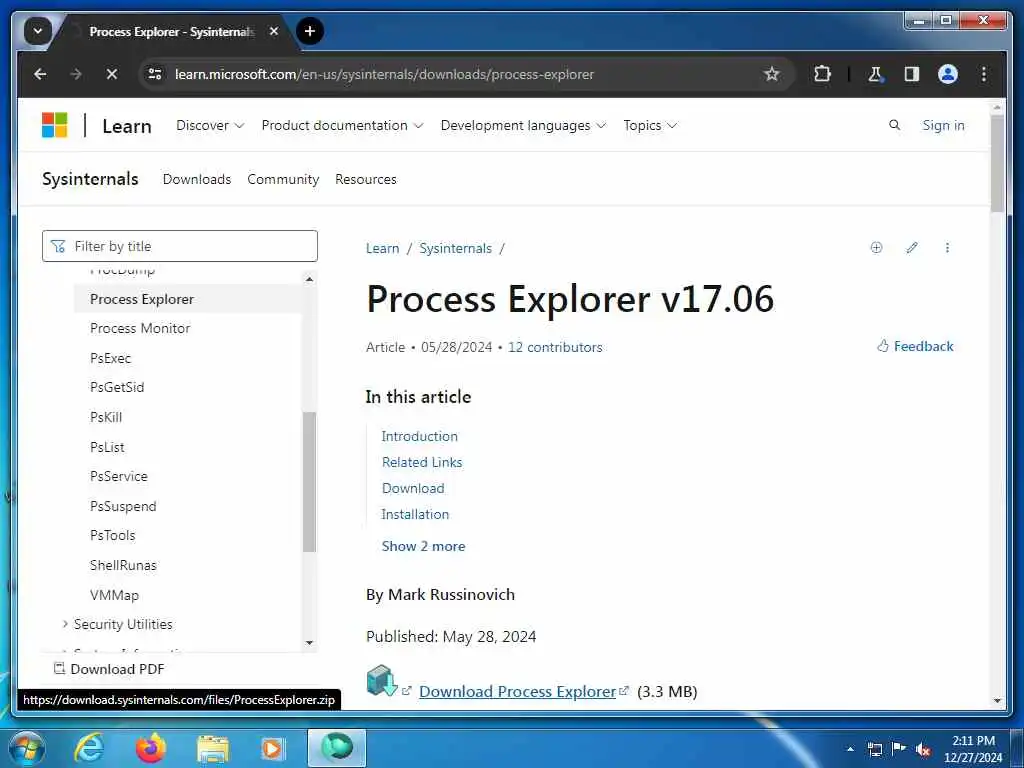Expand Development languages menu
Screen dimensions: 1024x768
pyautogui.click(x=523, y=125)
